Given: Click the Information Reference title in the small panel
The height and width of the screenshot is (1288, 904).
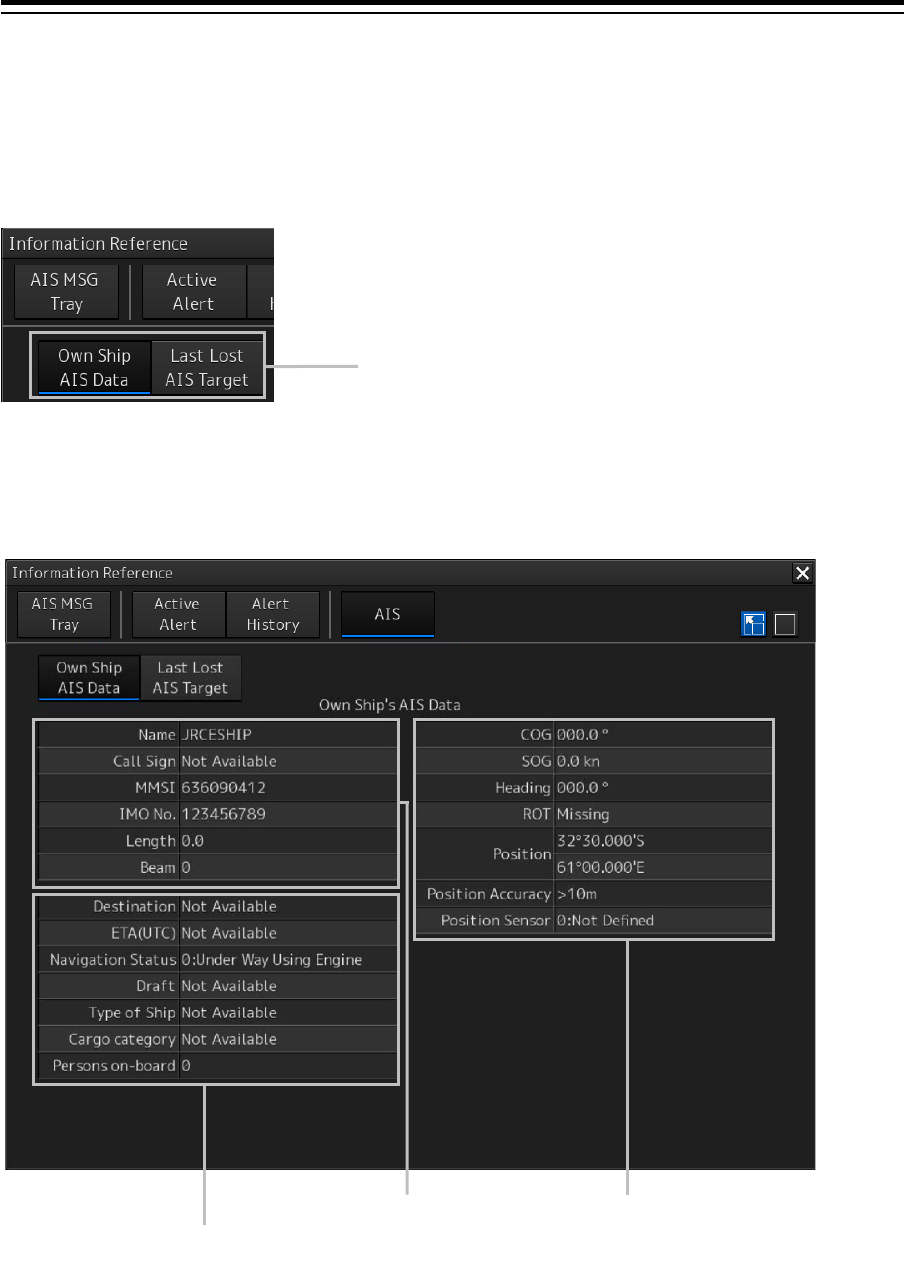Looking at the screenshot, I should (x=98, y=243).
